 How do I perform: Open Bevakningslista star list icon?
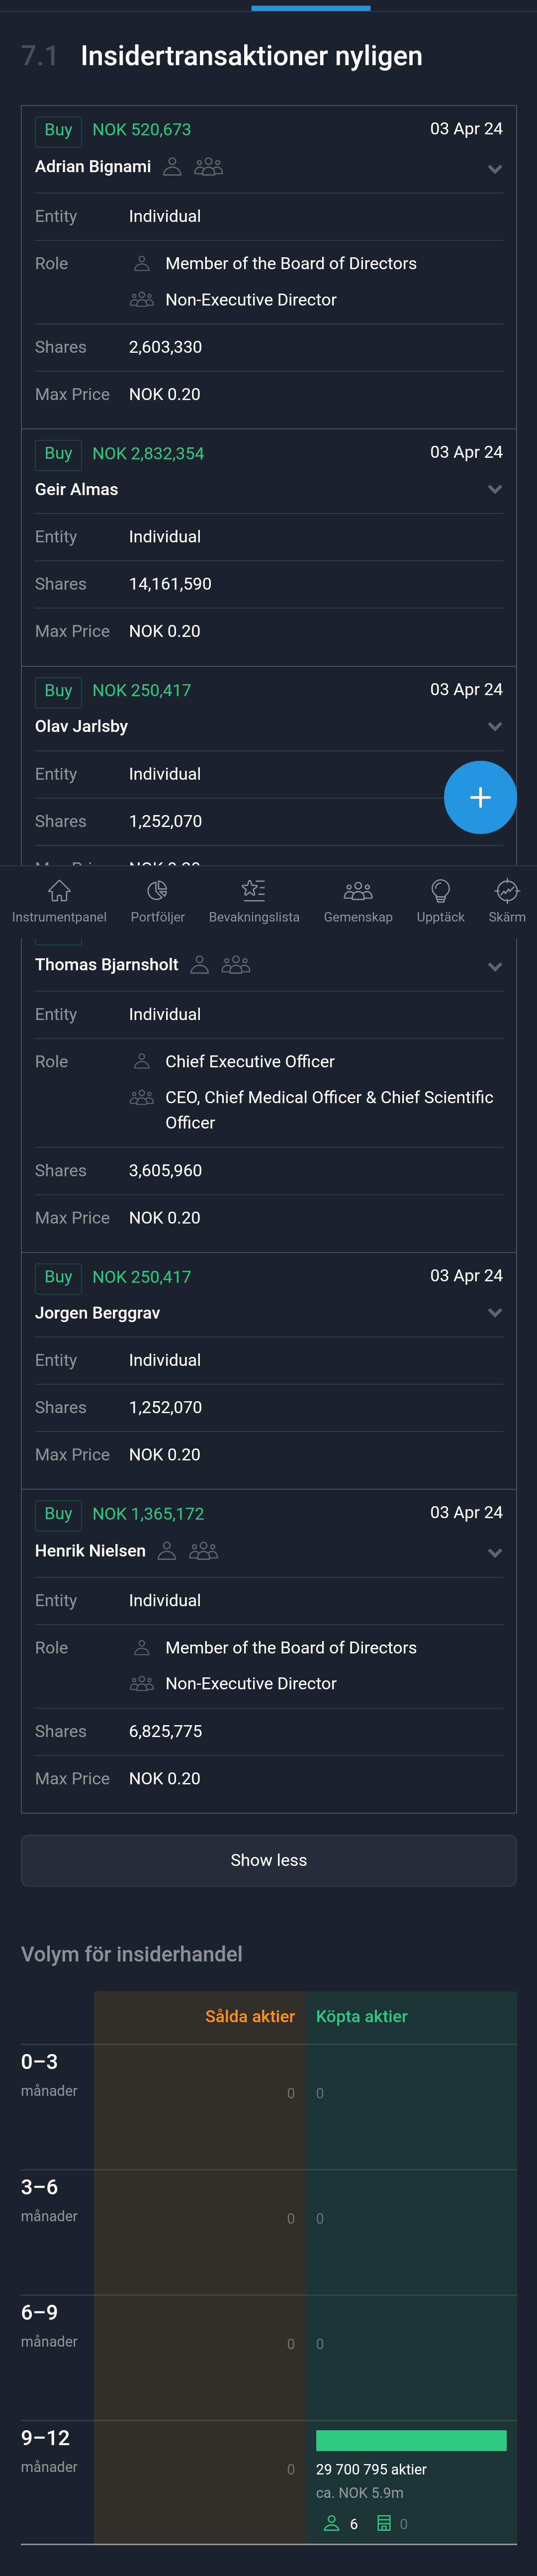tap(254, 890)
